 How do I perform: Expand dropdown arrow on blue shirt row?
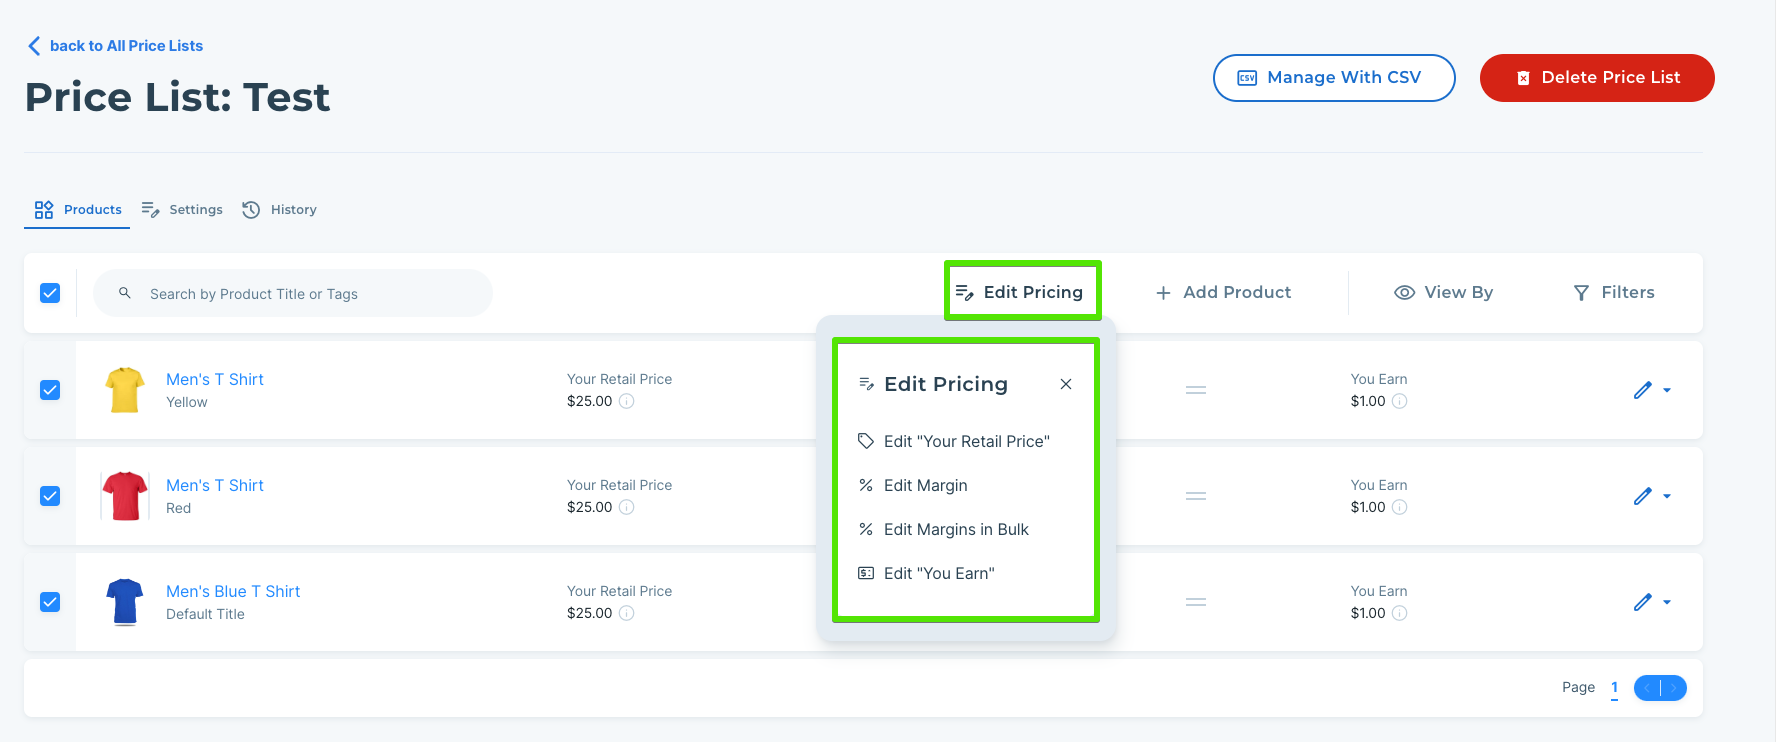(x=1667, y=602)
